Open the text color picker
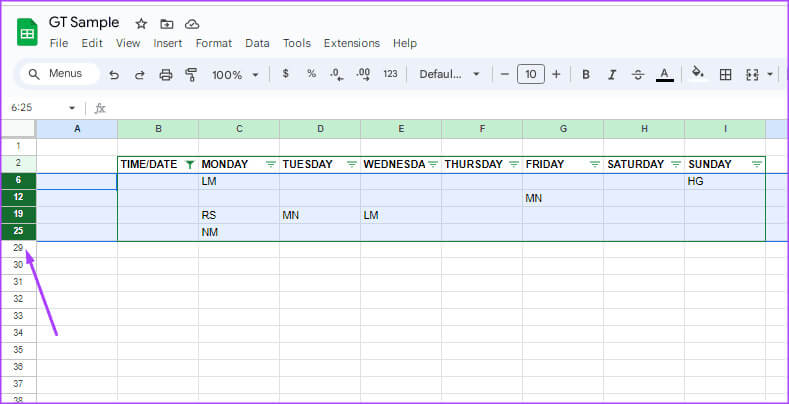 pos(664,74)
